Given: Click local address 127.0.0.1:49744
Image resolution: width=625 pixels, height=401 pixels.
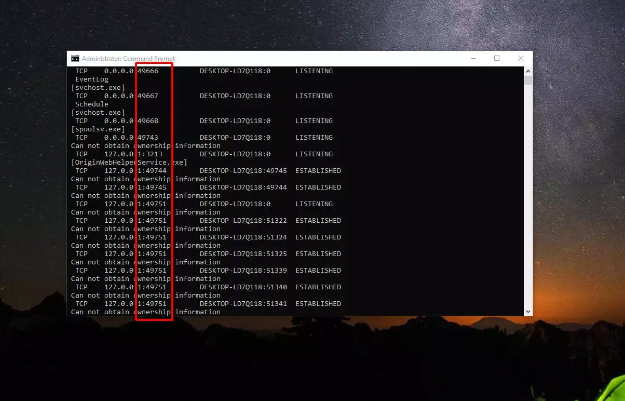Looking at the screenshot, I should 136,171.
